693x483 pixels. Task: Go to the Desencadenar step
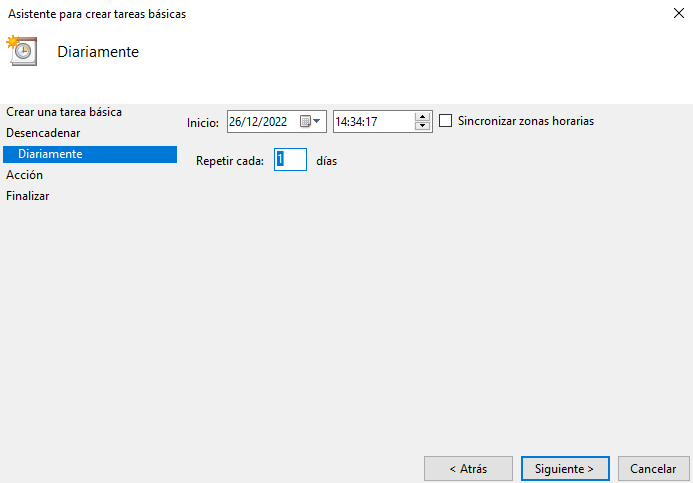tap(43, 133)
